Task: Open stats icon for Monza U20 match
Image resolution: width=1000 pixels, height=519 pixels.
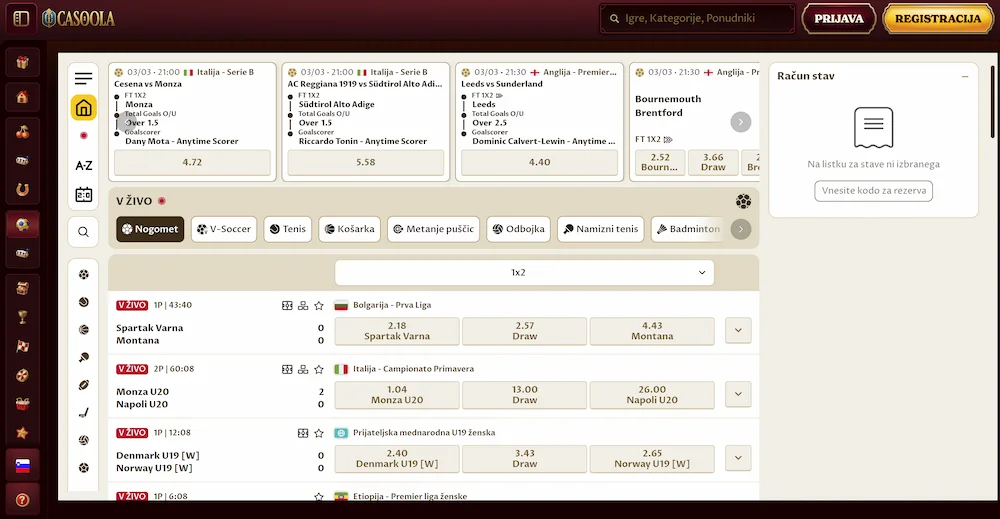Action: pos(303,369)
